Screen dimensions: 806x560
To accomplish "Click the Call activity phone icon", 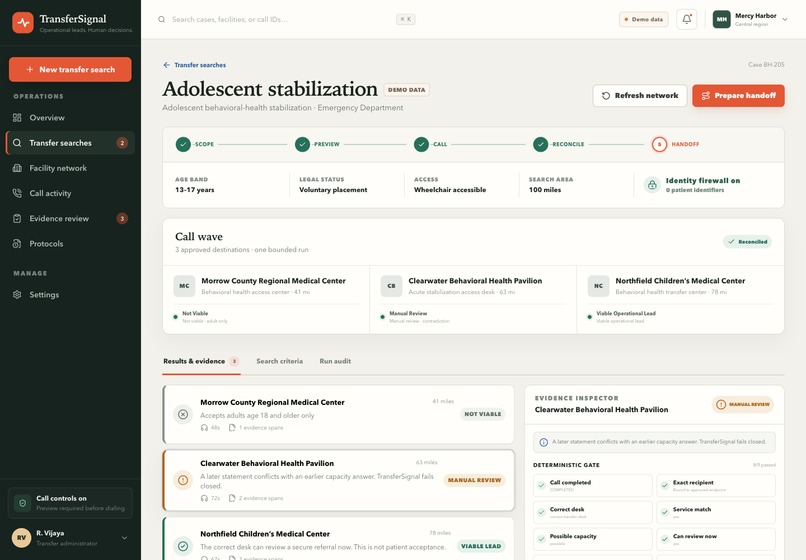I will click(x=17, y=193).
